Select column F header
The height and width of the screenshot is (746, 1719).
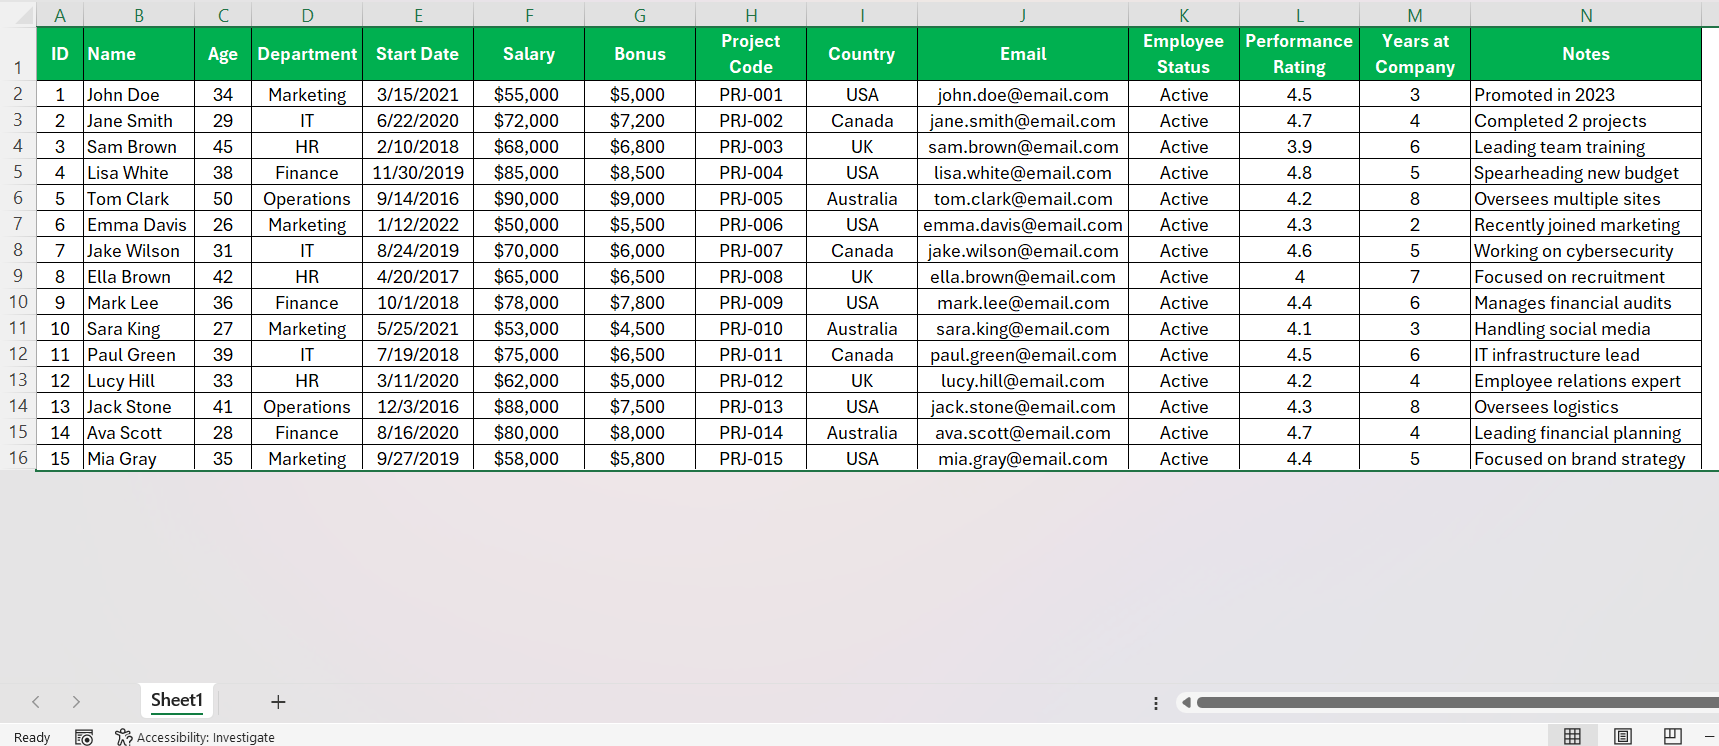529,15
